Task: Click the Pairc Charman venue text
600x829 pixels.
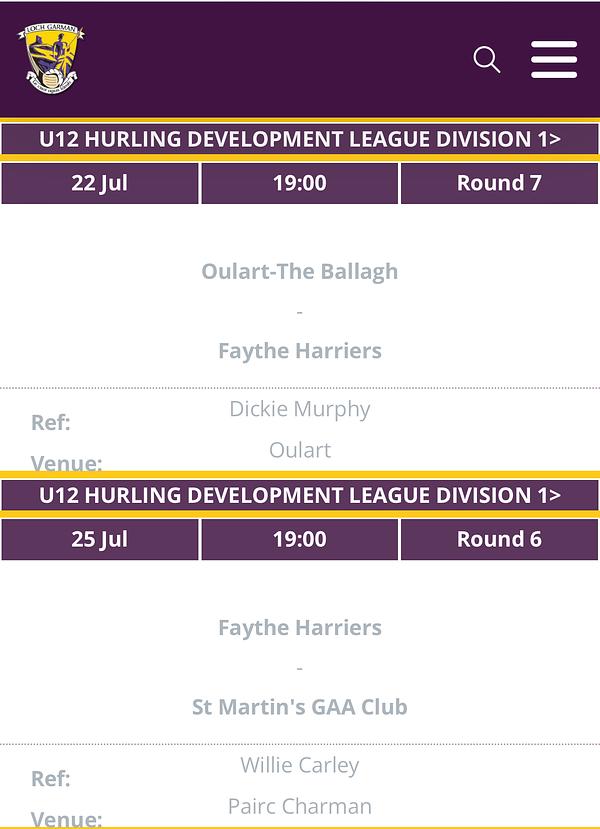Action: [300, 807]
